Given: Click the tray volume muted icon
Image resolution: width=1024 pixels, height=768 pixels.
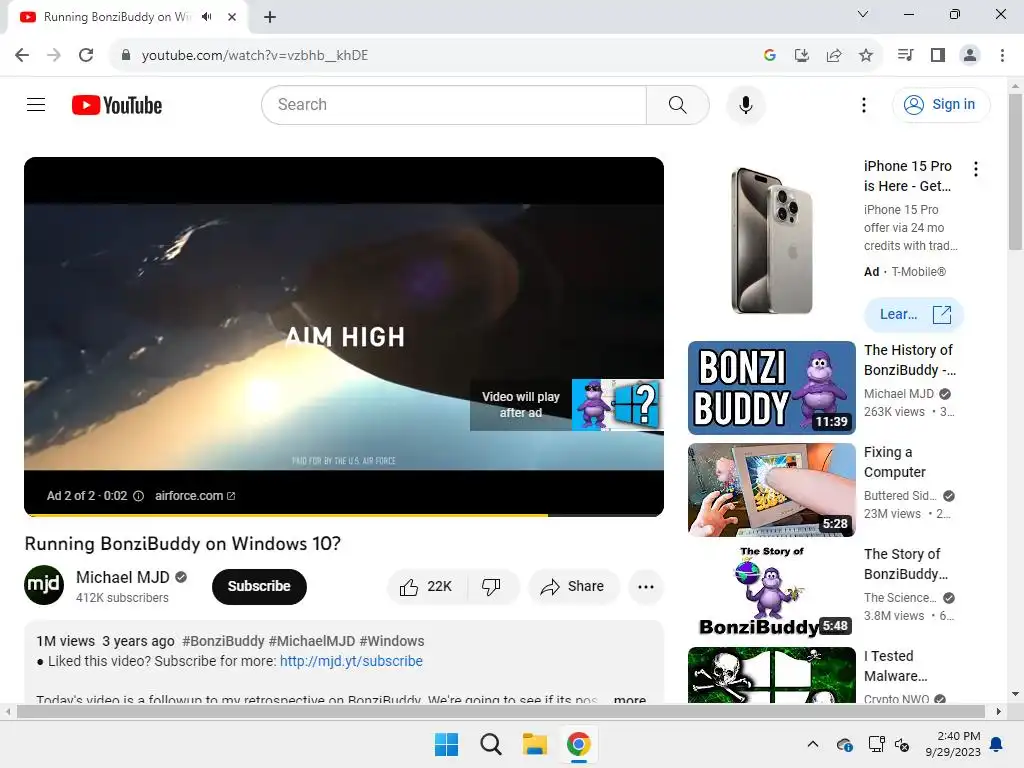Looking at the screenshot, I should [902, 744].
